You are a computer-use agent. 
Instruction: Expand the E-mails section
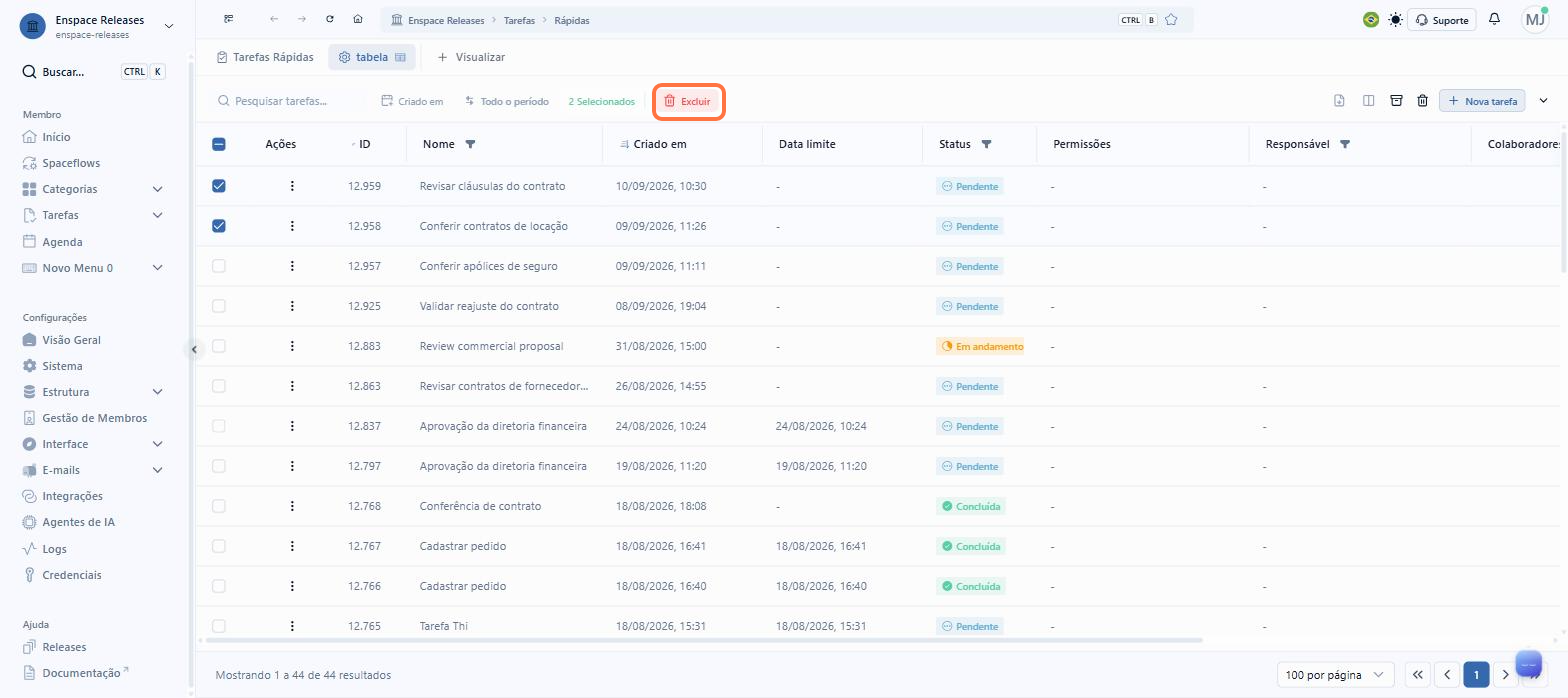157,470
